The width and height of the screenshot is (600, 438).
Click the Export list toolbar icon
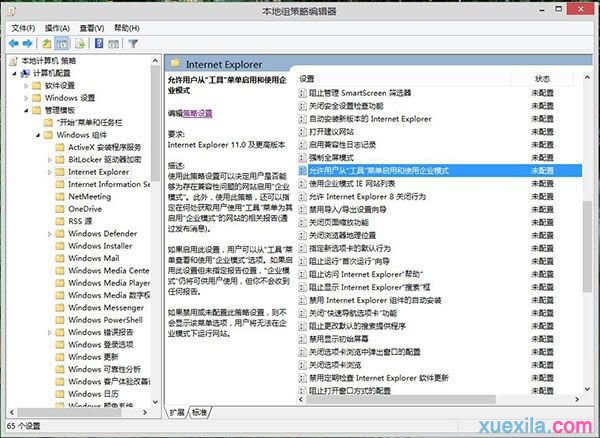pyautogui.click(x=80, y=44)
